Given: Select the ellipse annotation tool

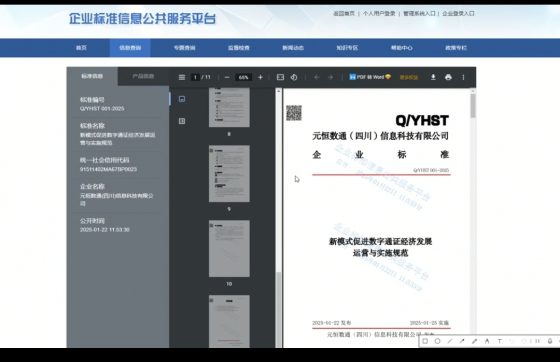Looking at the screenshot, I should tap(438, 341).
